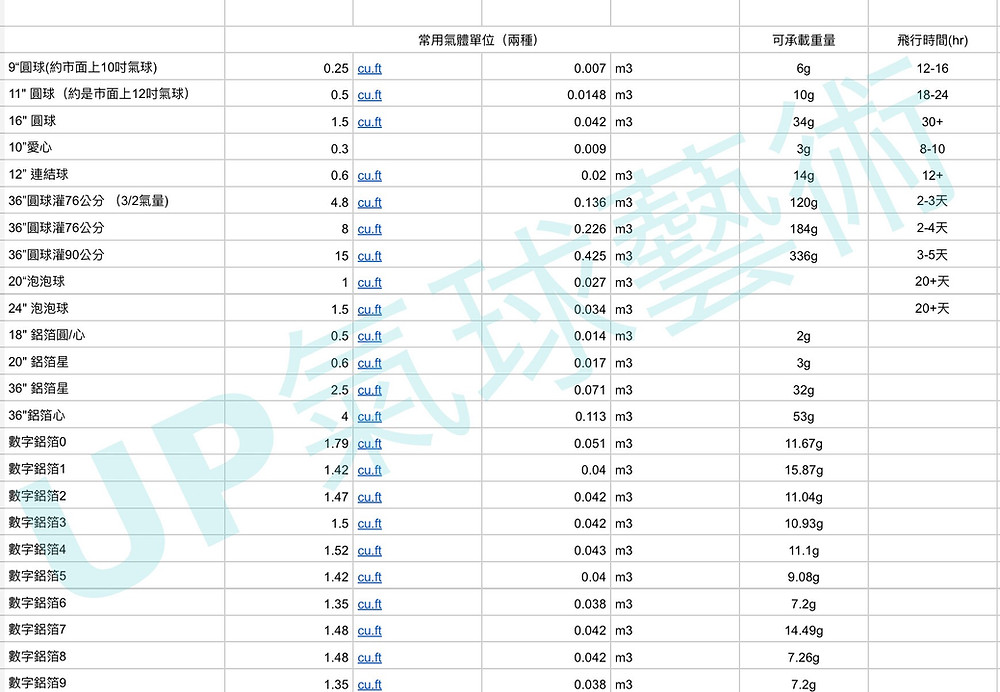Image resolution: width=1000 pixels, height=692 pixels.
Task: Open the cu.ft link in the 數字鋁箔2 row
Action: coord(369,497)
